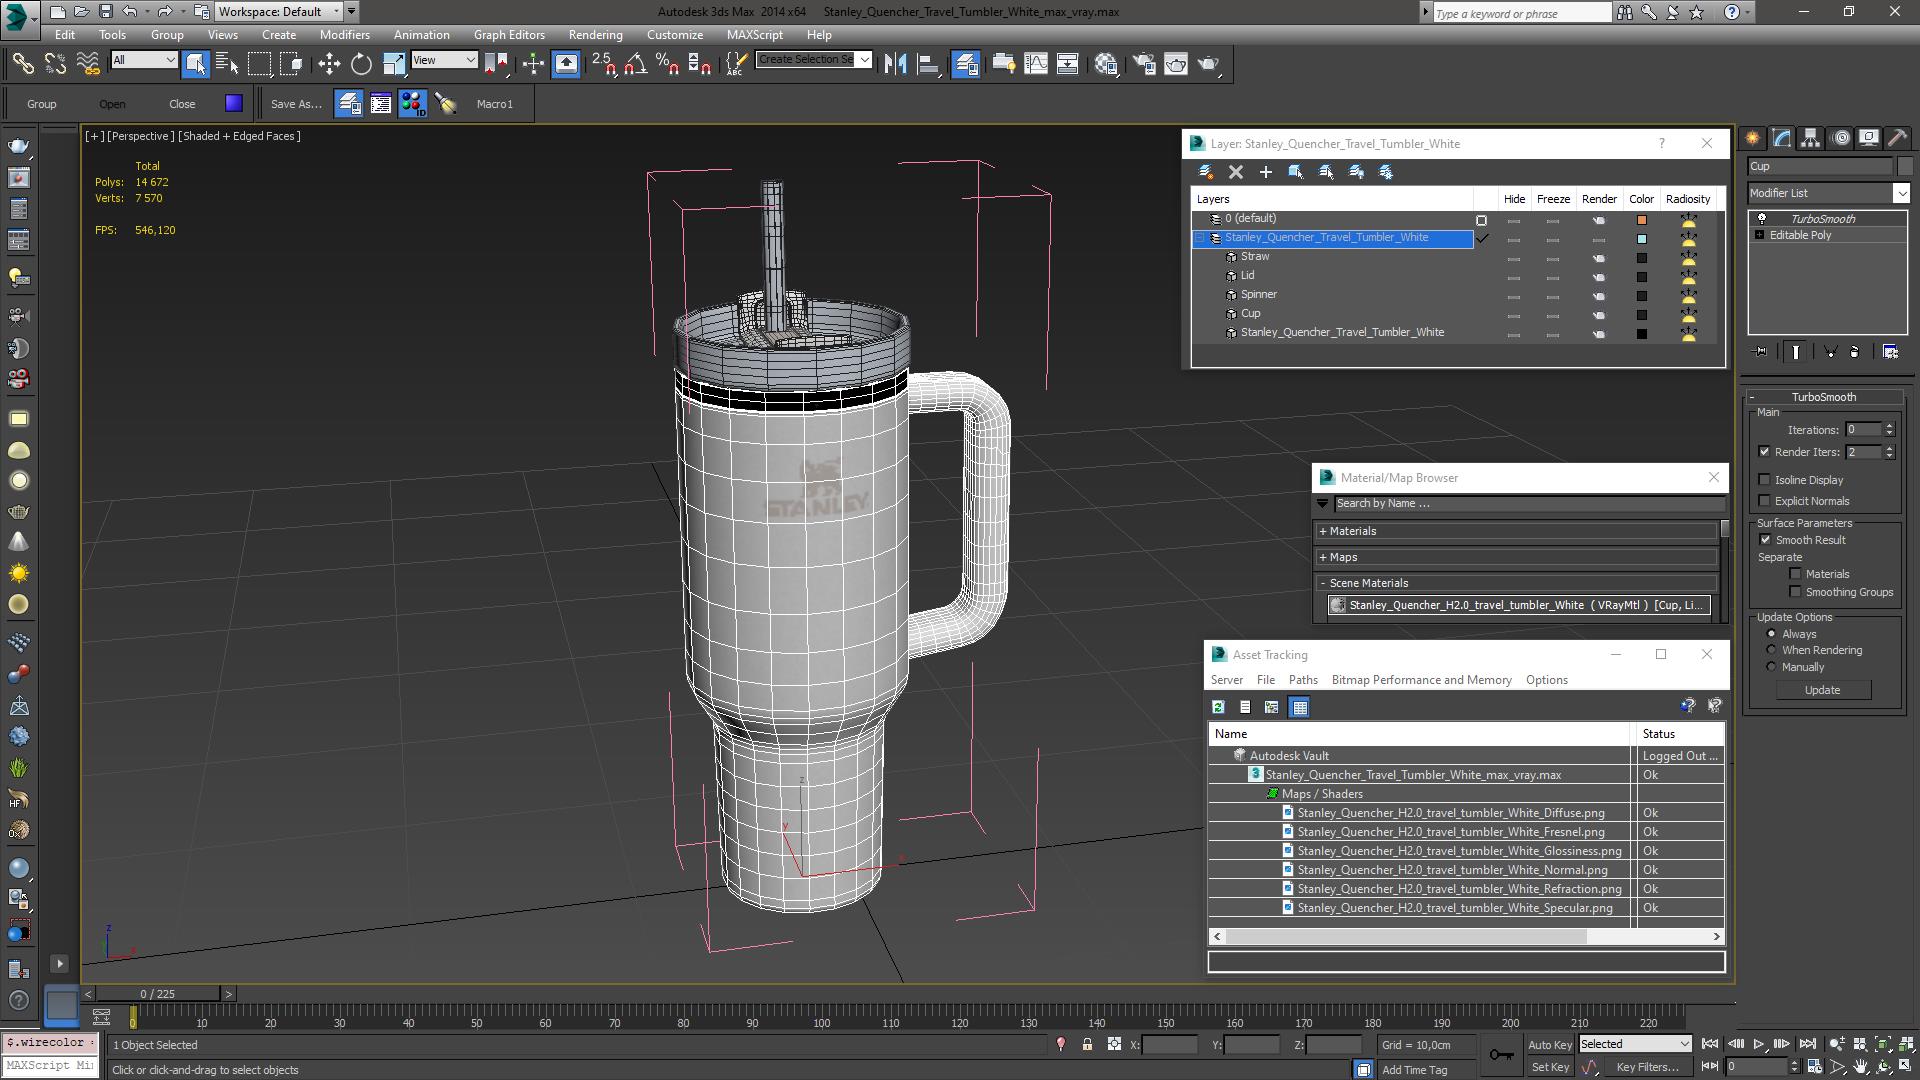Screen dimensions: 1920x1080
Task: Toggle Smooth Result checkbox
Action: click(1766, 540)
